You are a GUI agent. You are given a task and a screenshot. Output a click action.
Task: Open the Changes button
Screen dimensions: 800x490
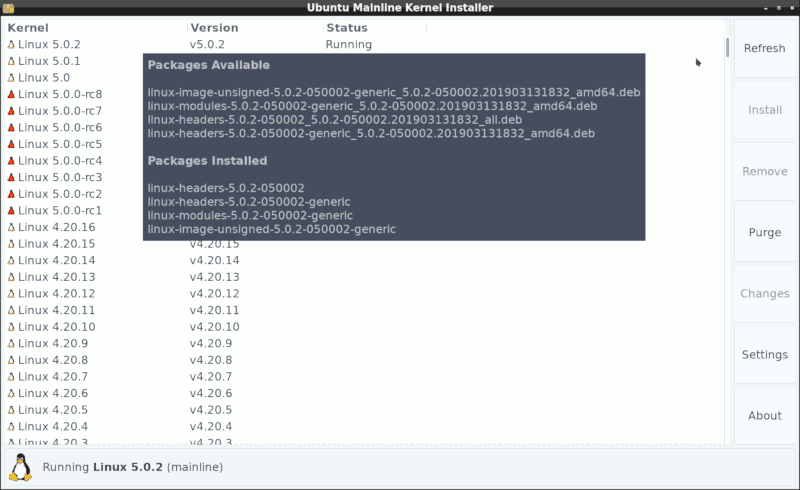point(764,293)
